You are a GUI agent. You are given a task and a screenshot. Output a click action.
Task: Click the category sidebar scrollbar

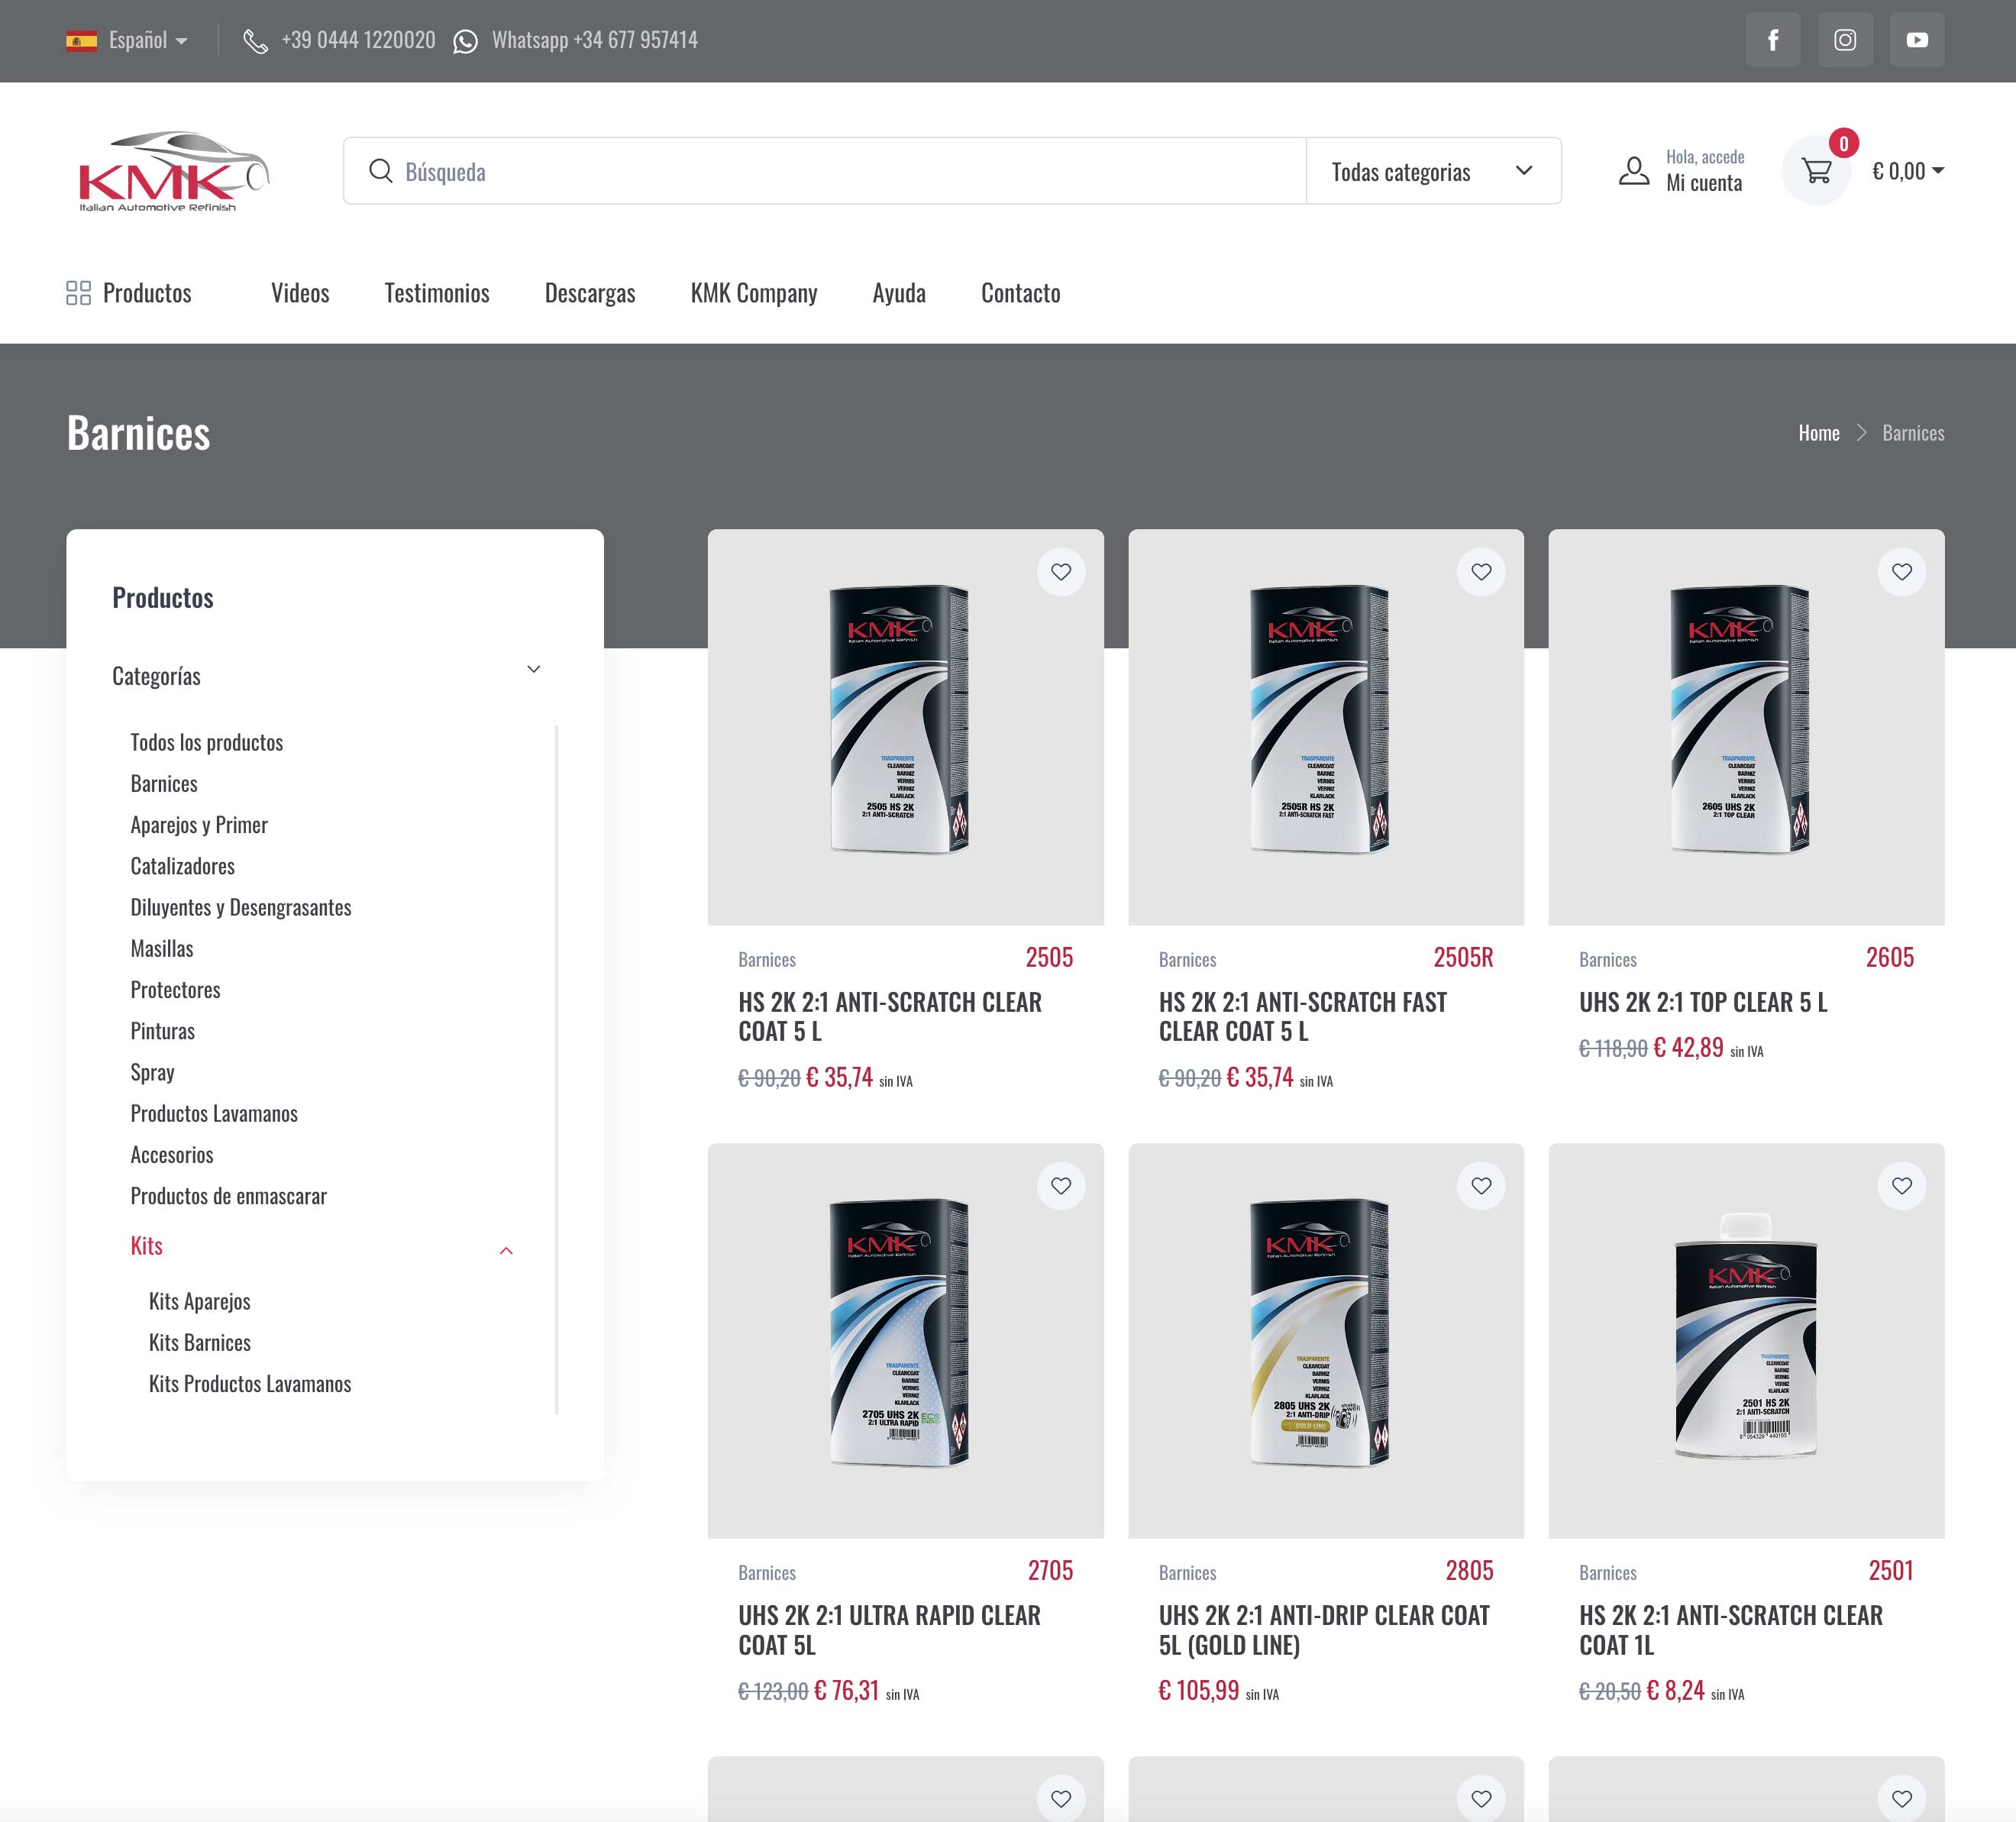(x=556, y=1068)
